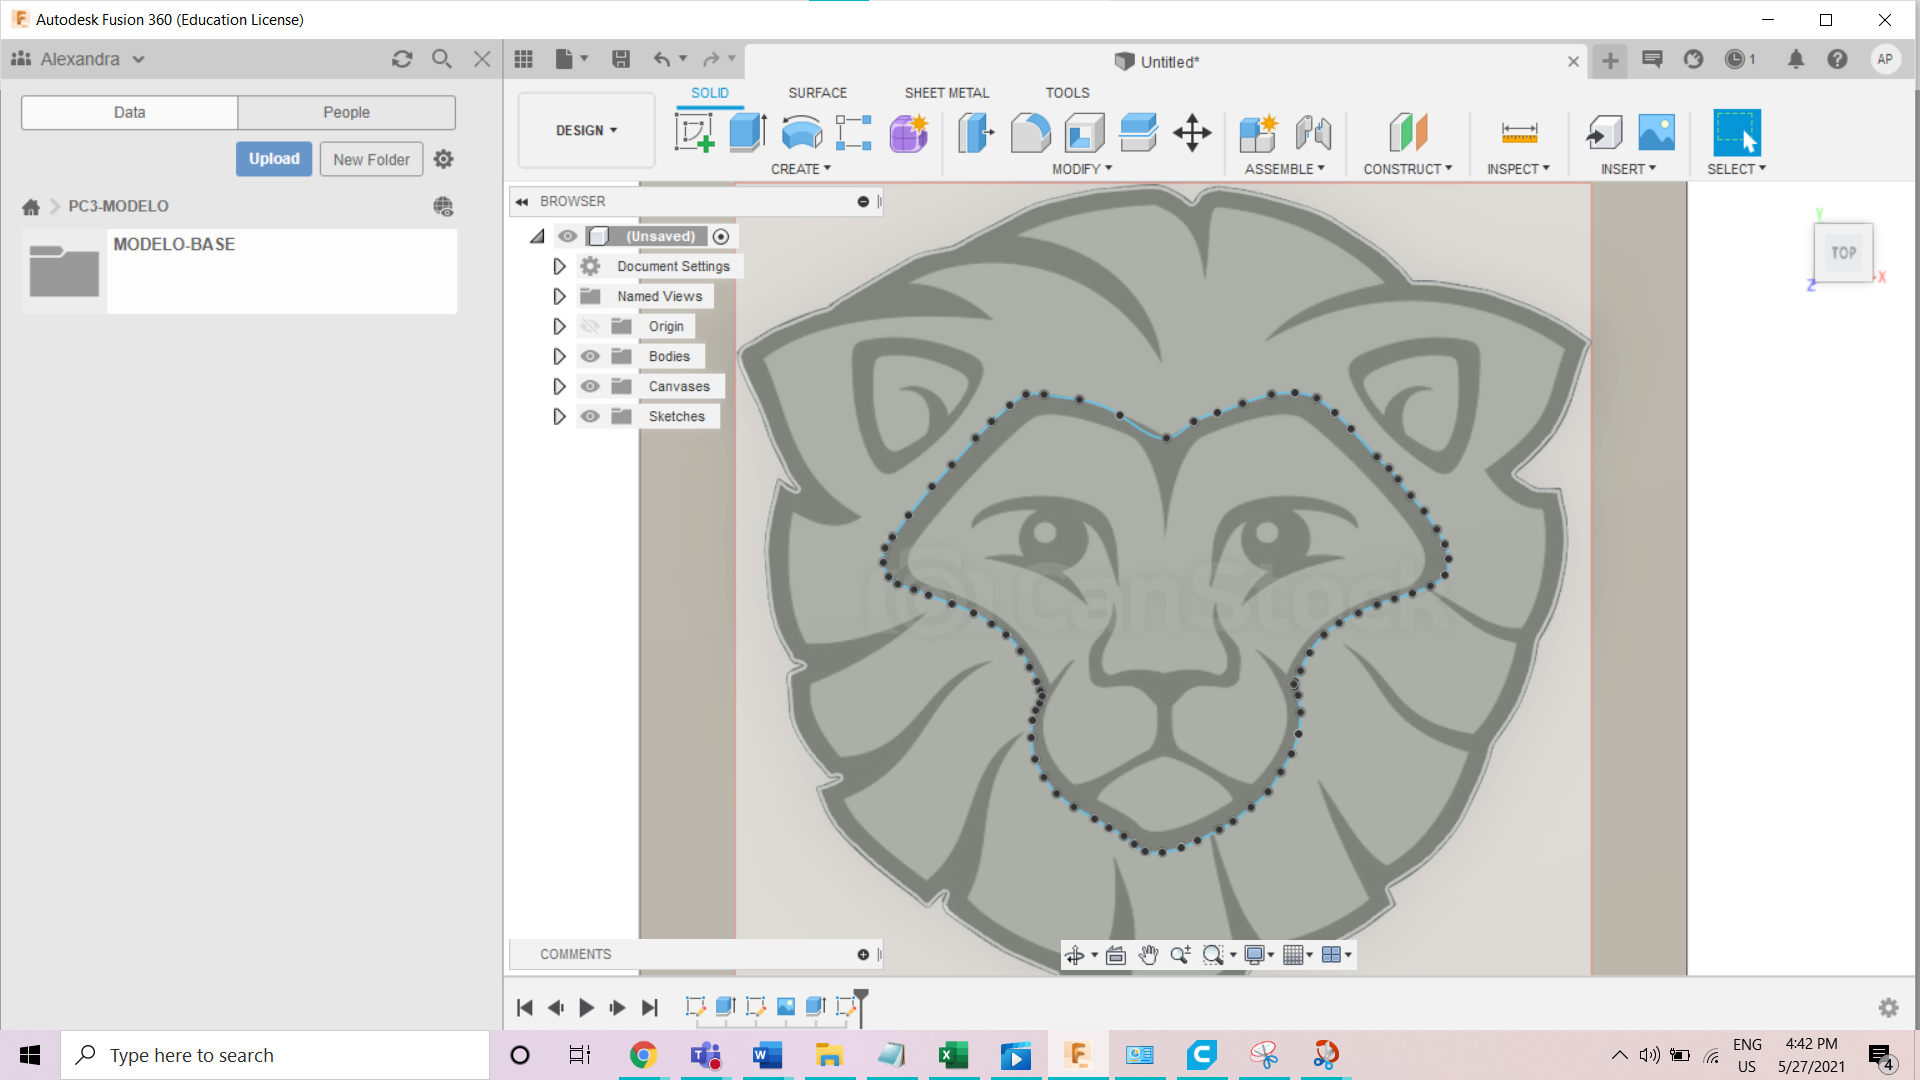Screen dimensions: 1920x1080
Task: Play the timeline
Action: click(x=587, y=1008)
